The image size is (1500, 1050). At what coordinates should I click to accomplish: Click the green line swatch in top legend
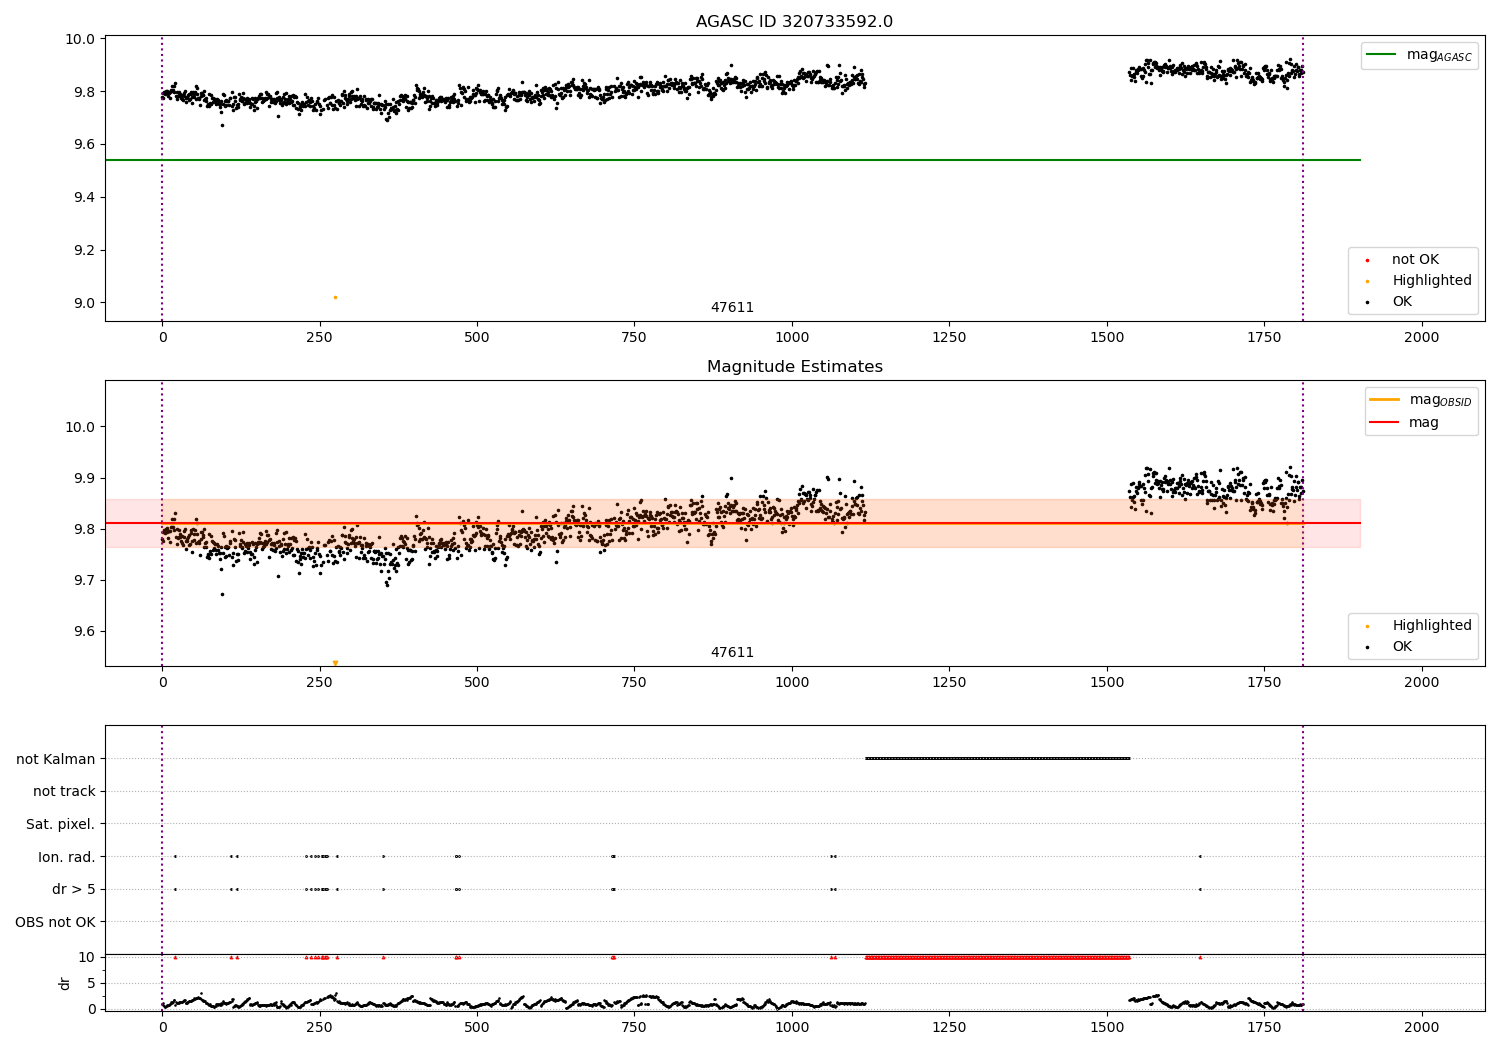(1383, 55)
